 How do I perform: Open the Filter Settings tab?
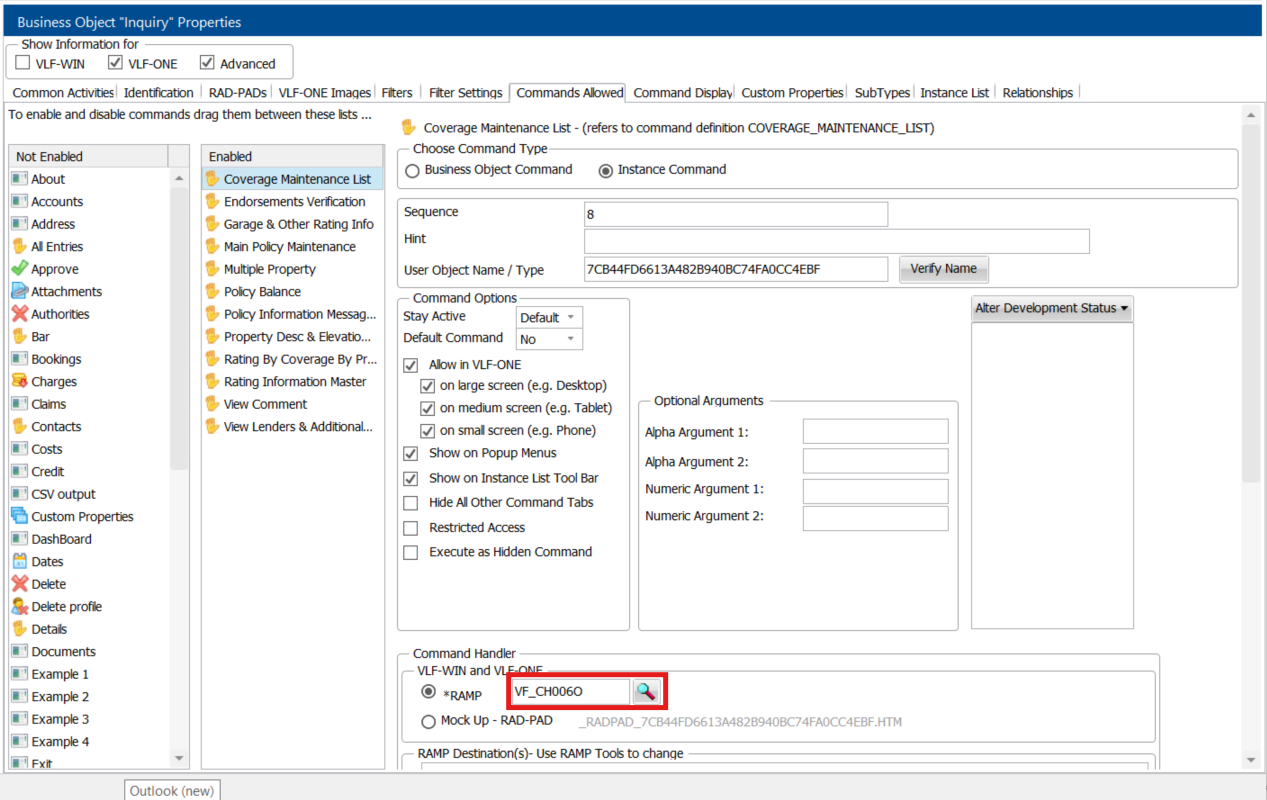click(465, 92)
